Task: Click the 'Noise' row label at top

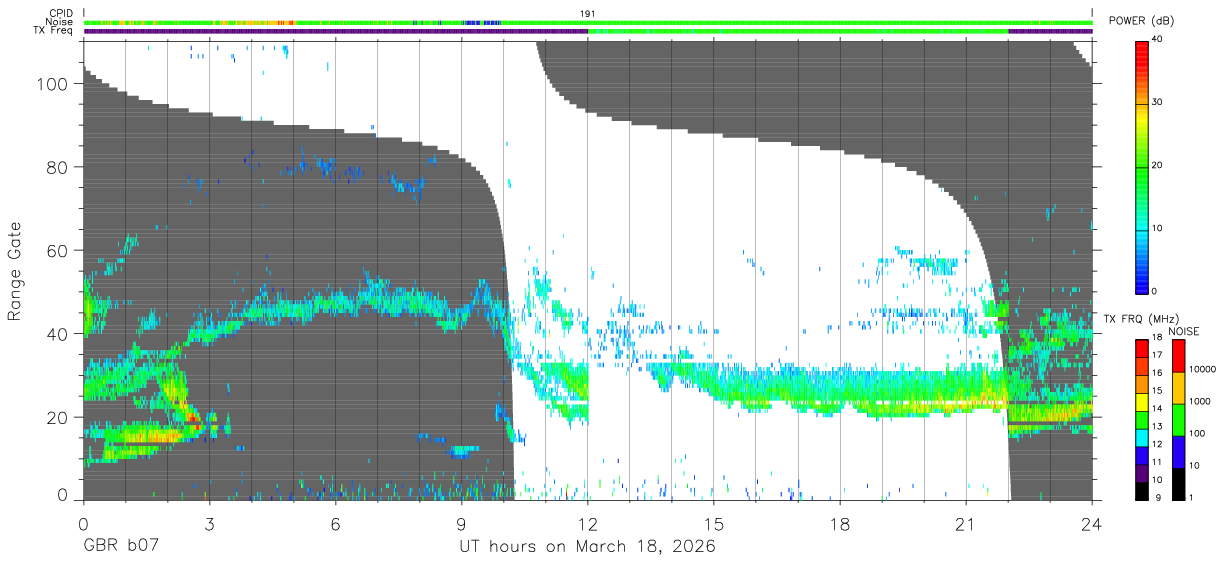Action: (61, 22)
